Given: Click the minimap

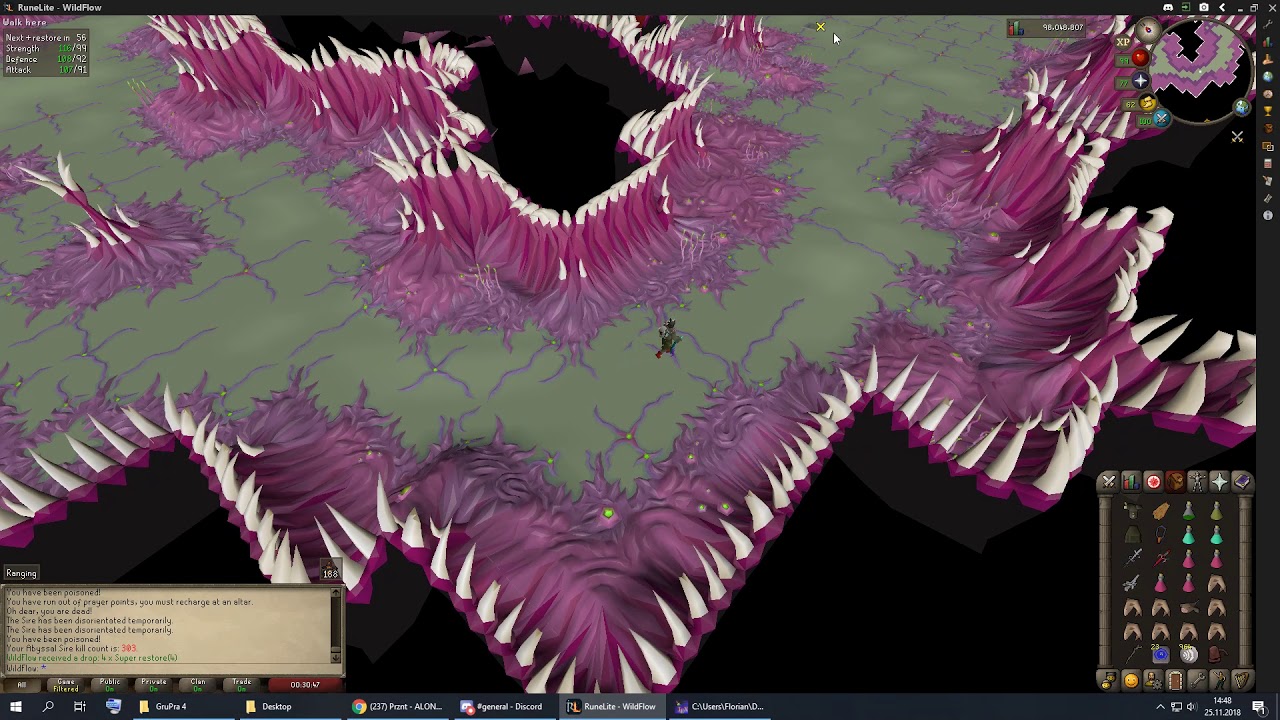Looking at the screenshot, I should pyautogui.click(x=1203, y=70).
